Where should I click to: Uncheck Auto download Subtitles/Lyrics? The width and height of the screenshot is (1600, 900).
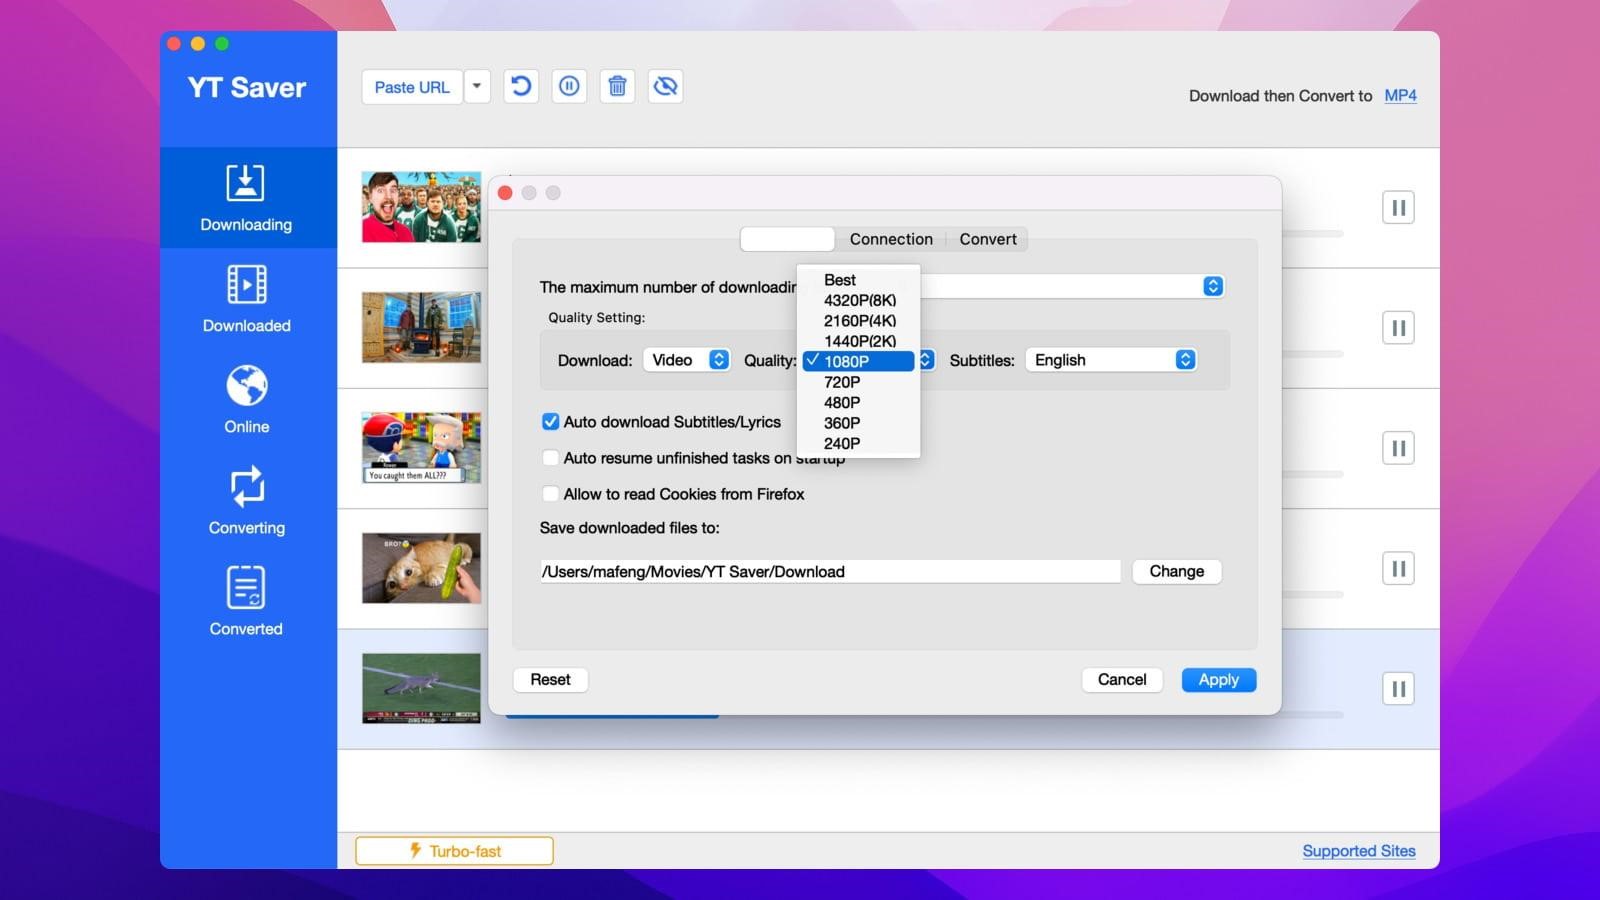[x=551, y=421]
